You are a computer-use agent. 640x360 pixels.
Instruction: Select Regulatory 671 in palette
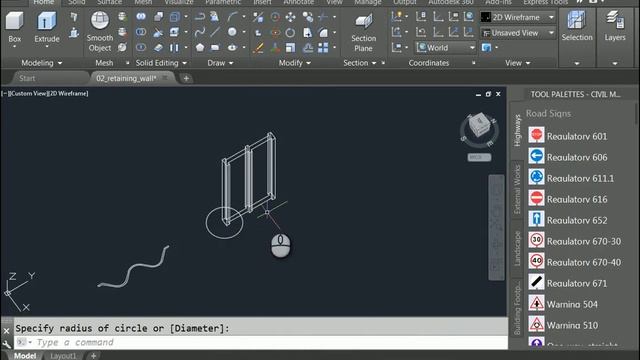tap(568, 283)
